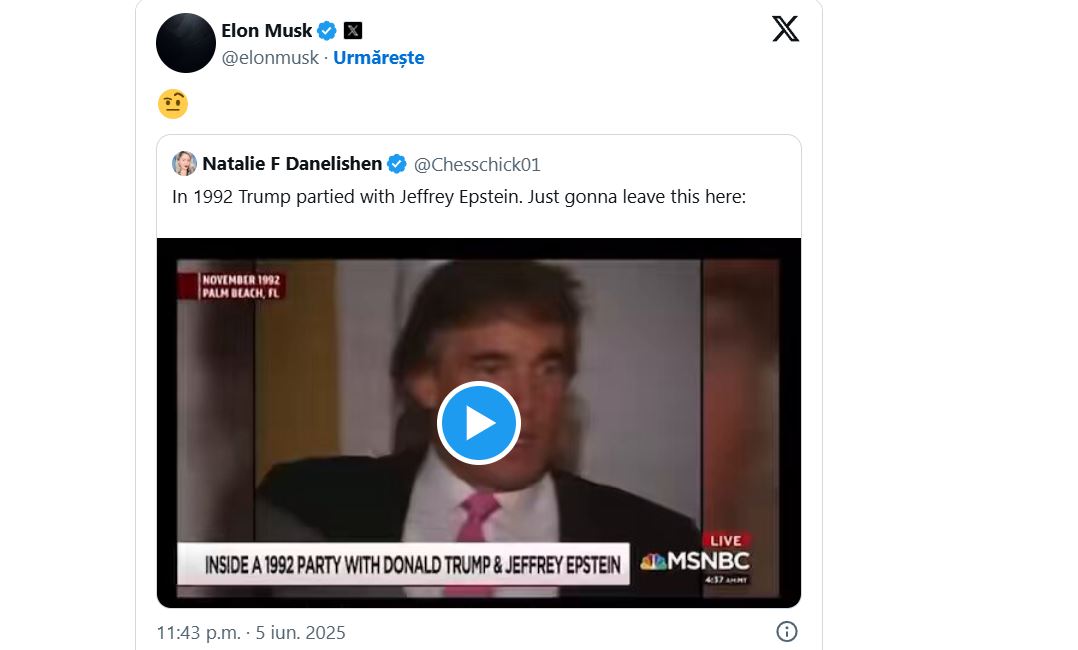Click the raised eyebrow emoji
This screenshot has width=1078, height=650.
coord(173,104)
